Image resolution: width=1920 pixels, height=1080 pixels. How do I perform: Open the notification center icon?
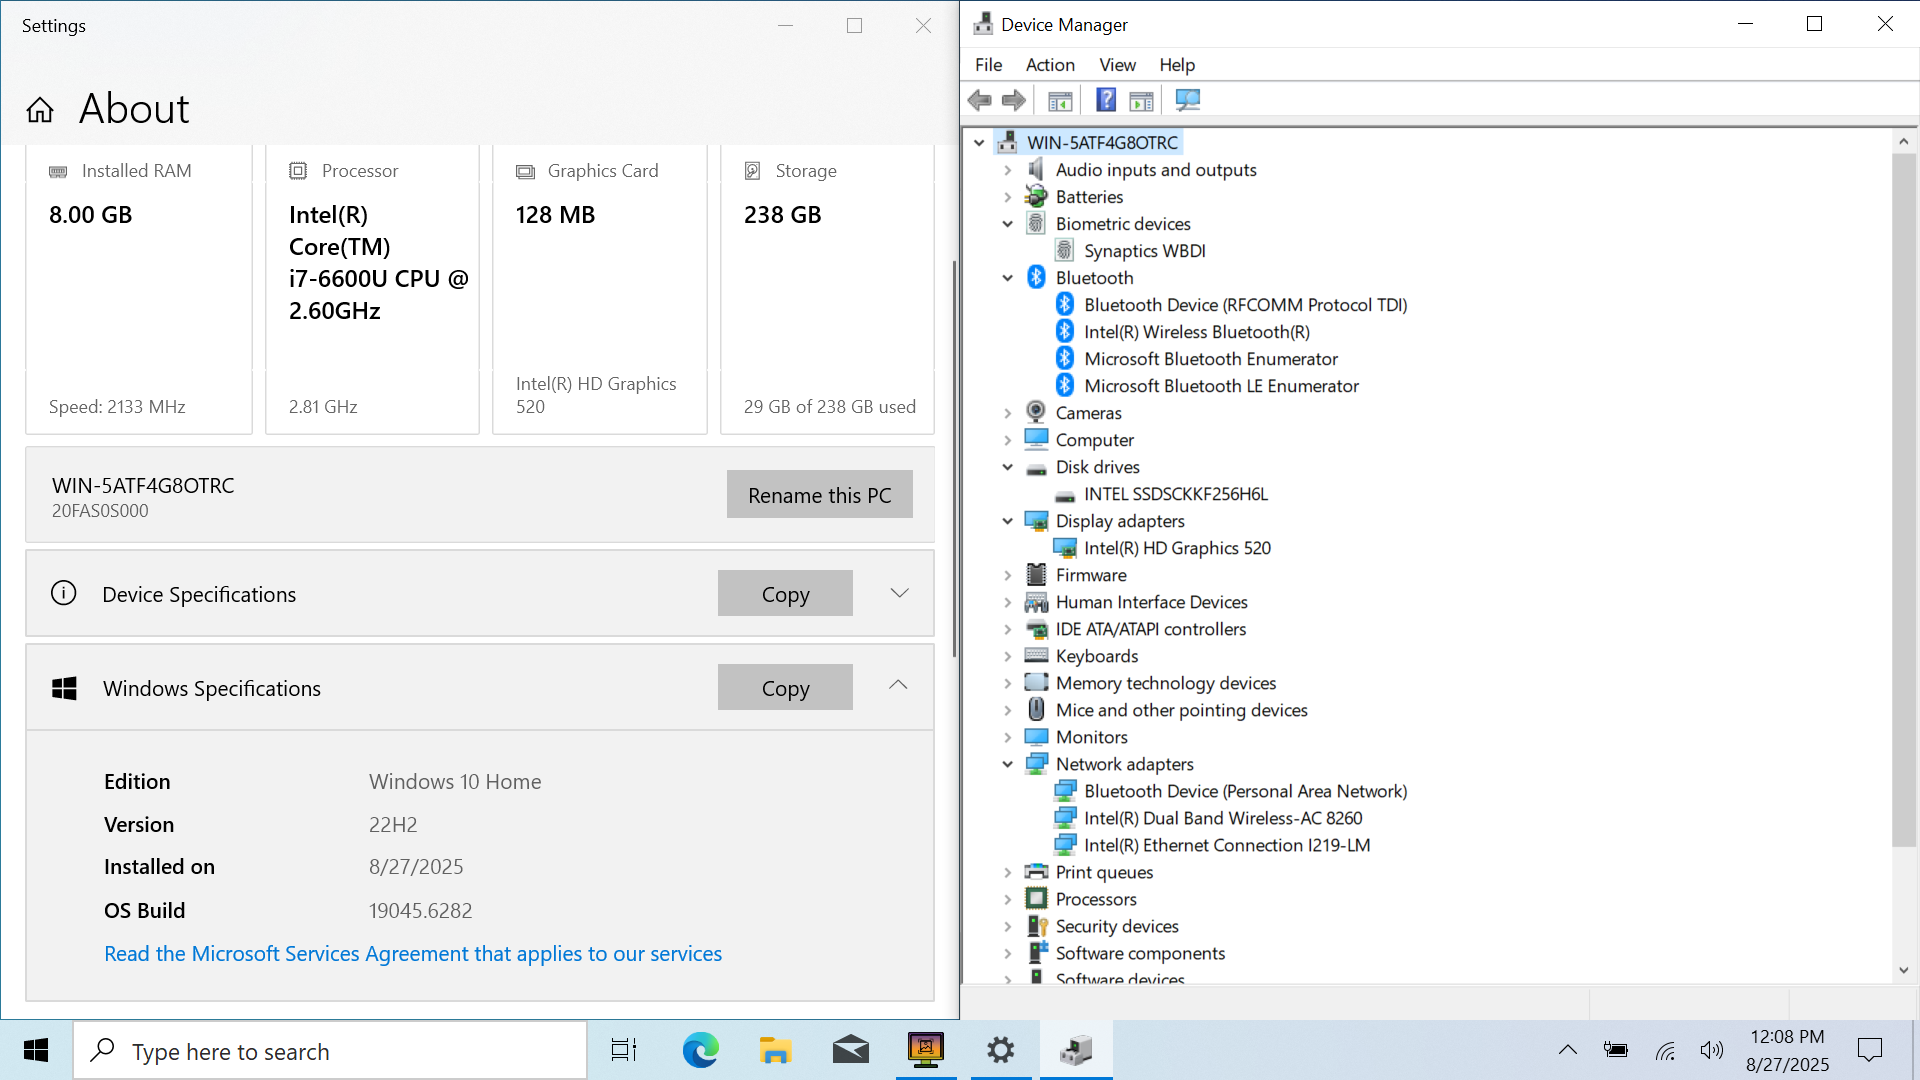point(1869,1050)
